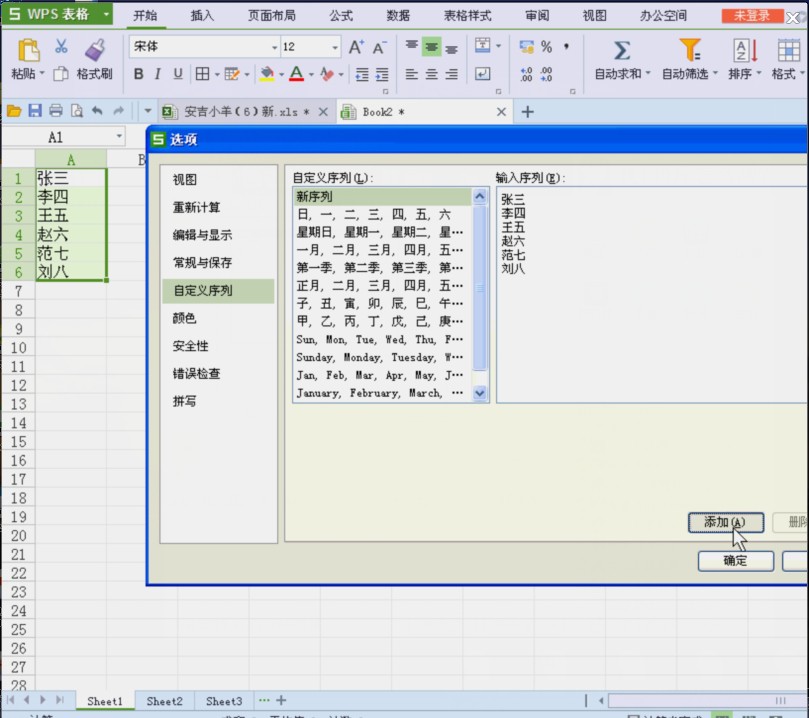809x718 pixels.
Task: Select 颜色 in the options sidebar
Action: click(185, 318)
